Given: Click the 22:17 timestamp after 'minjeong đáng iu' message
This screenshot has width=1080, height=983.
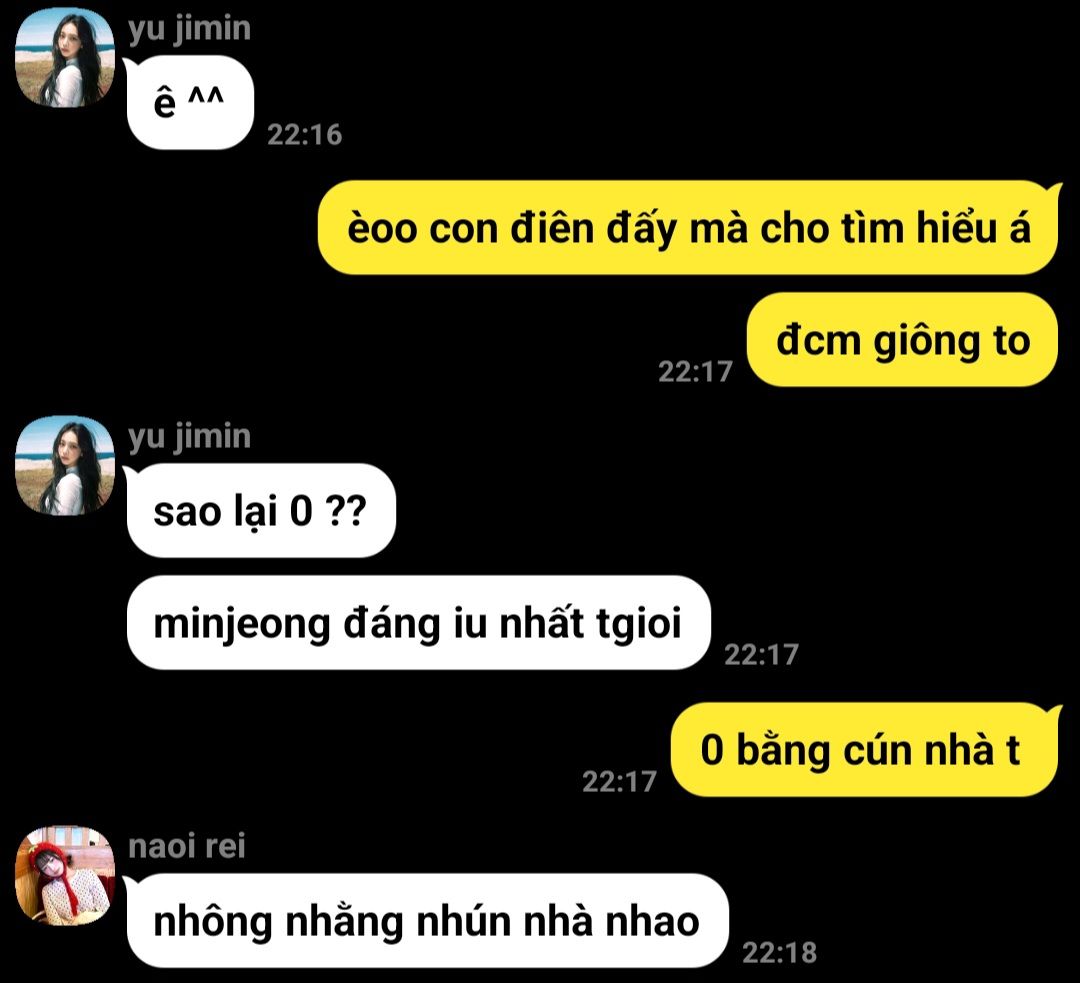Looking at the screenshot, I should coord(761,654).
